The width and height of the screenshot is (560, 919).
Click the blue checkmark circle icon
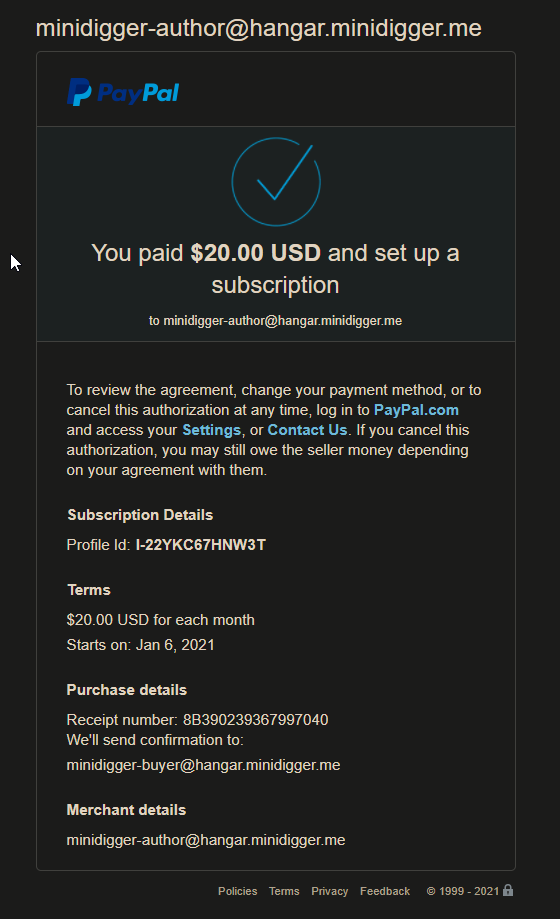click(276, 182)
